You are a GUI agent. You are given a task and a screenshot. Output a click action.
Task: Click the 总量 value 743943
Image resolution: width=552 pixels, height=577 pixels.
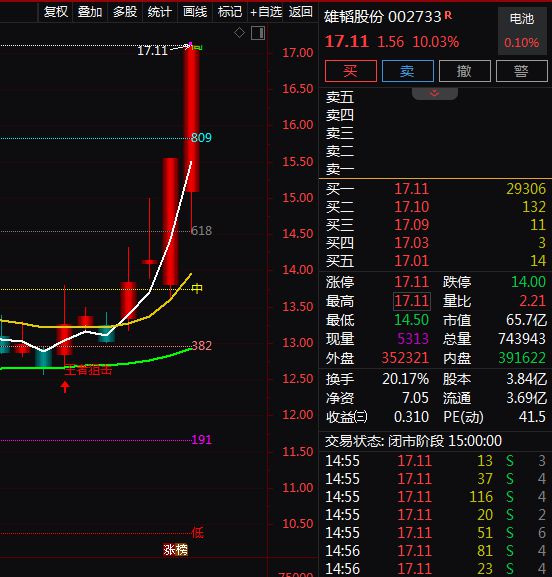[x=522, y=339]
